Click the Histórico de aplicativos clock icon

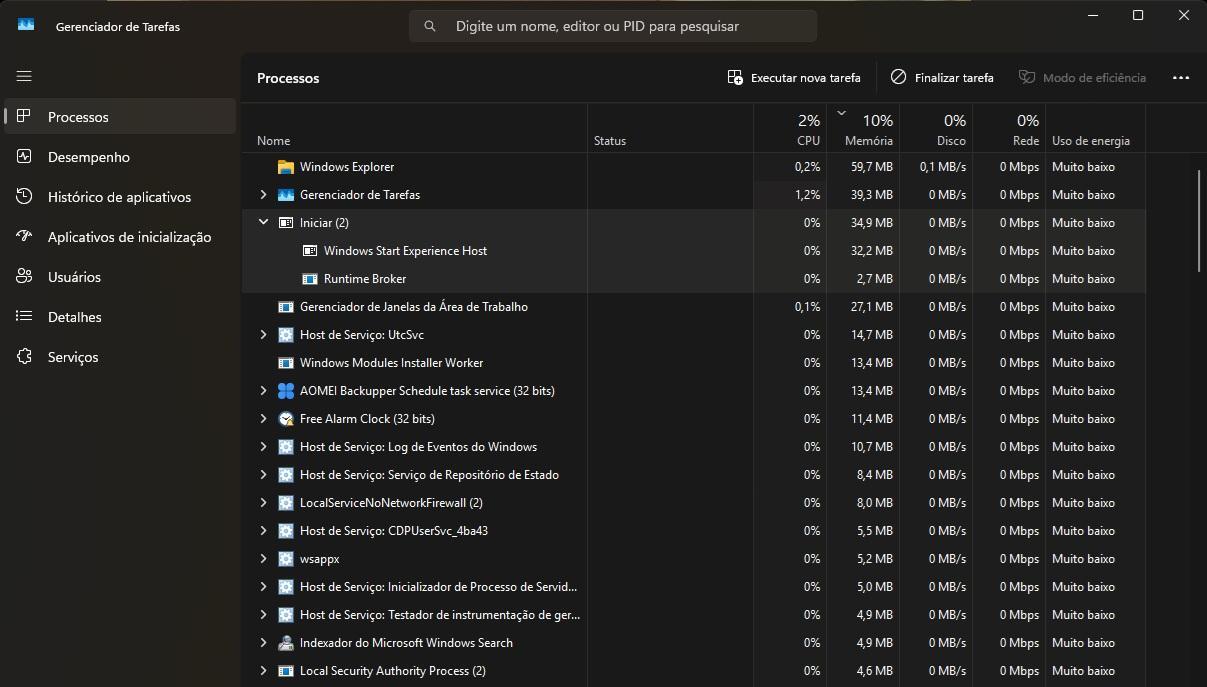tap(25, 197)
